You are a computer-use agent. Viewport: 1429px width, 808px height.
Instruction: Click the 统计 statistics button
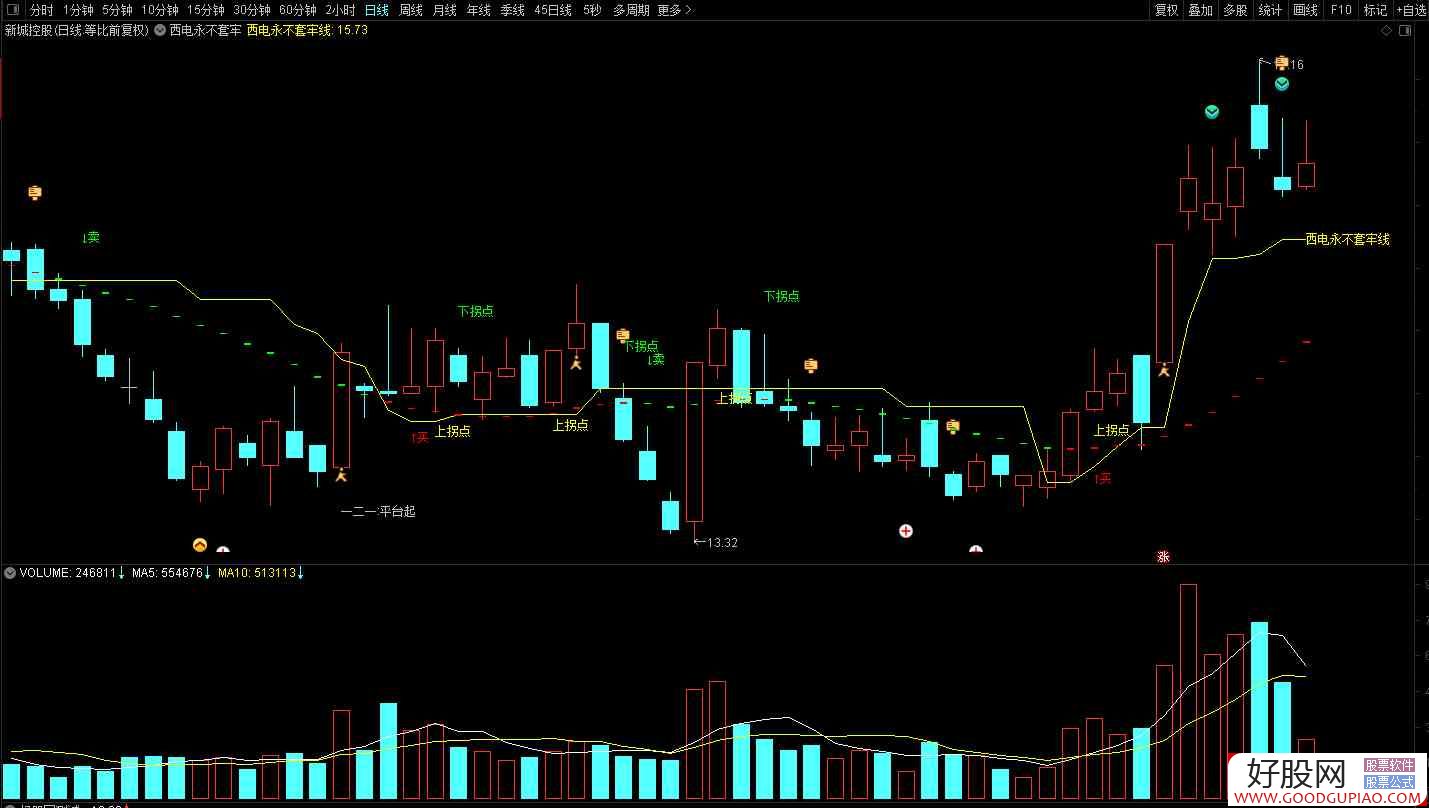click(1271, 10)
